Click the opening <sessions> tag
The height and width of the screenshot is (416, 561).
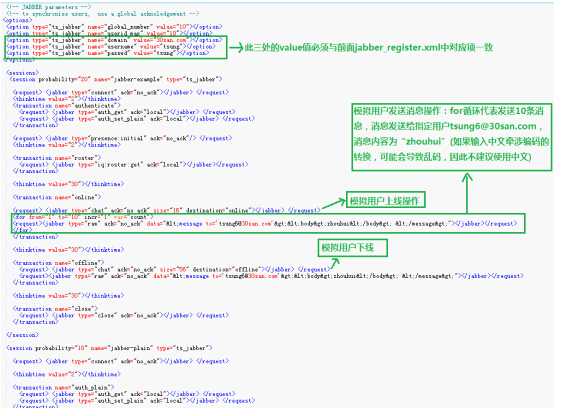click(22, 73)
